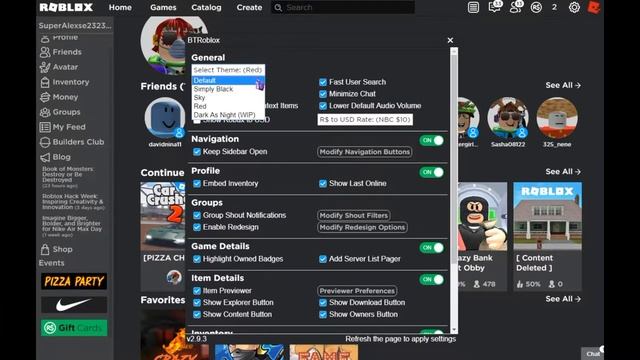640x360 pixels.
Task: Toggle Enable Redesign checkbox
Action: 197,227
